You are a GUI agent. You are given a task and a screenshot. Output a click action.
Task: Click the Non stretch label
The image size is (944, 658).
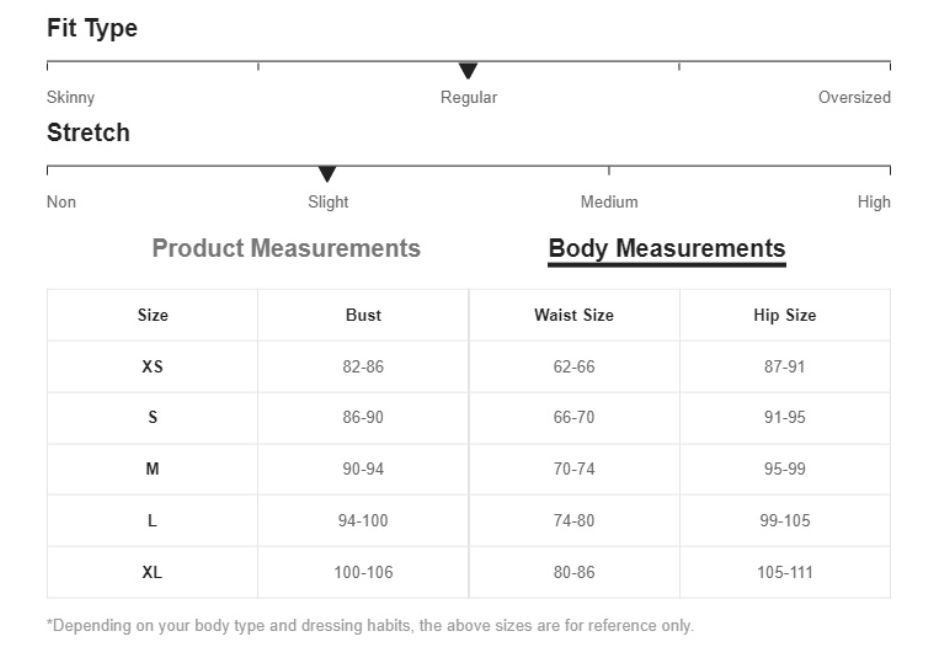pyautogui.click(x=61, y=202)
